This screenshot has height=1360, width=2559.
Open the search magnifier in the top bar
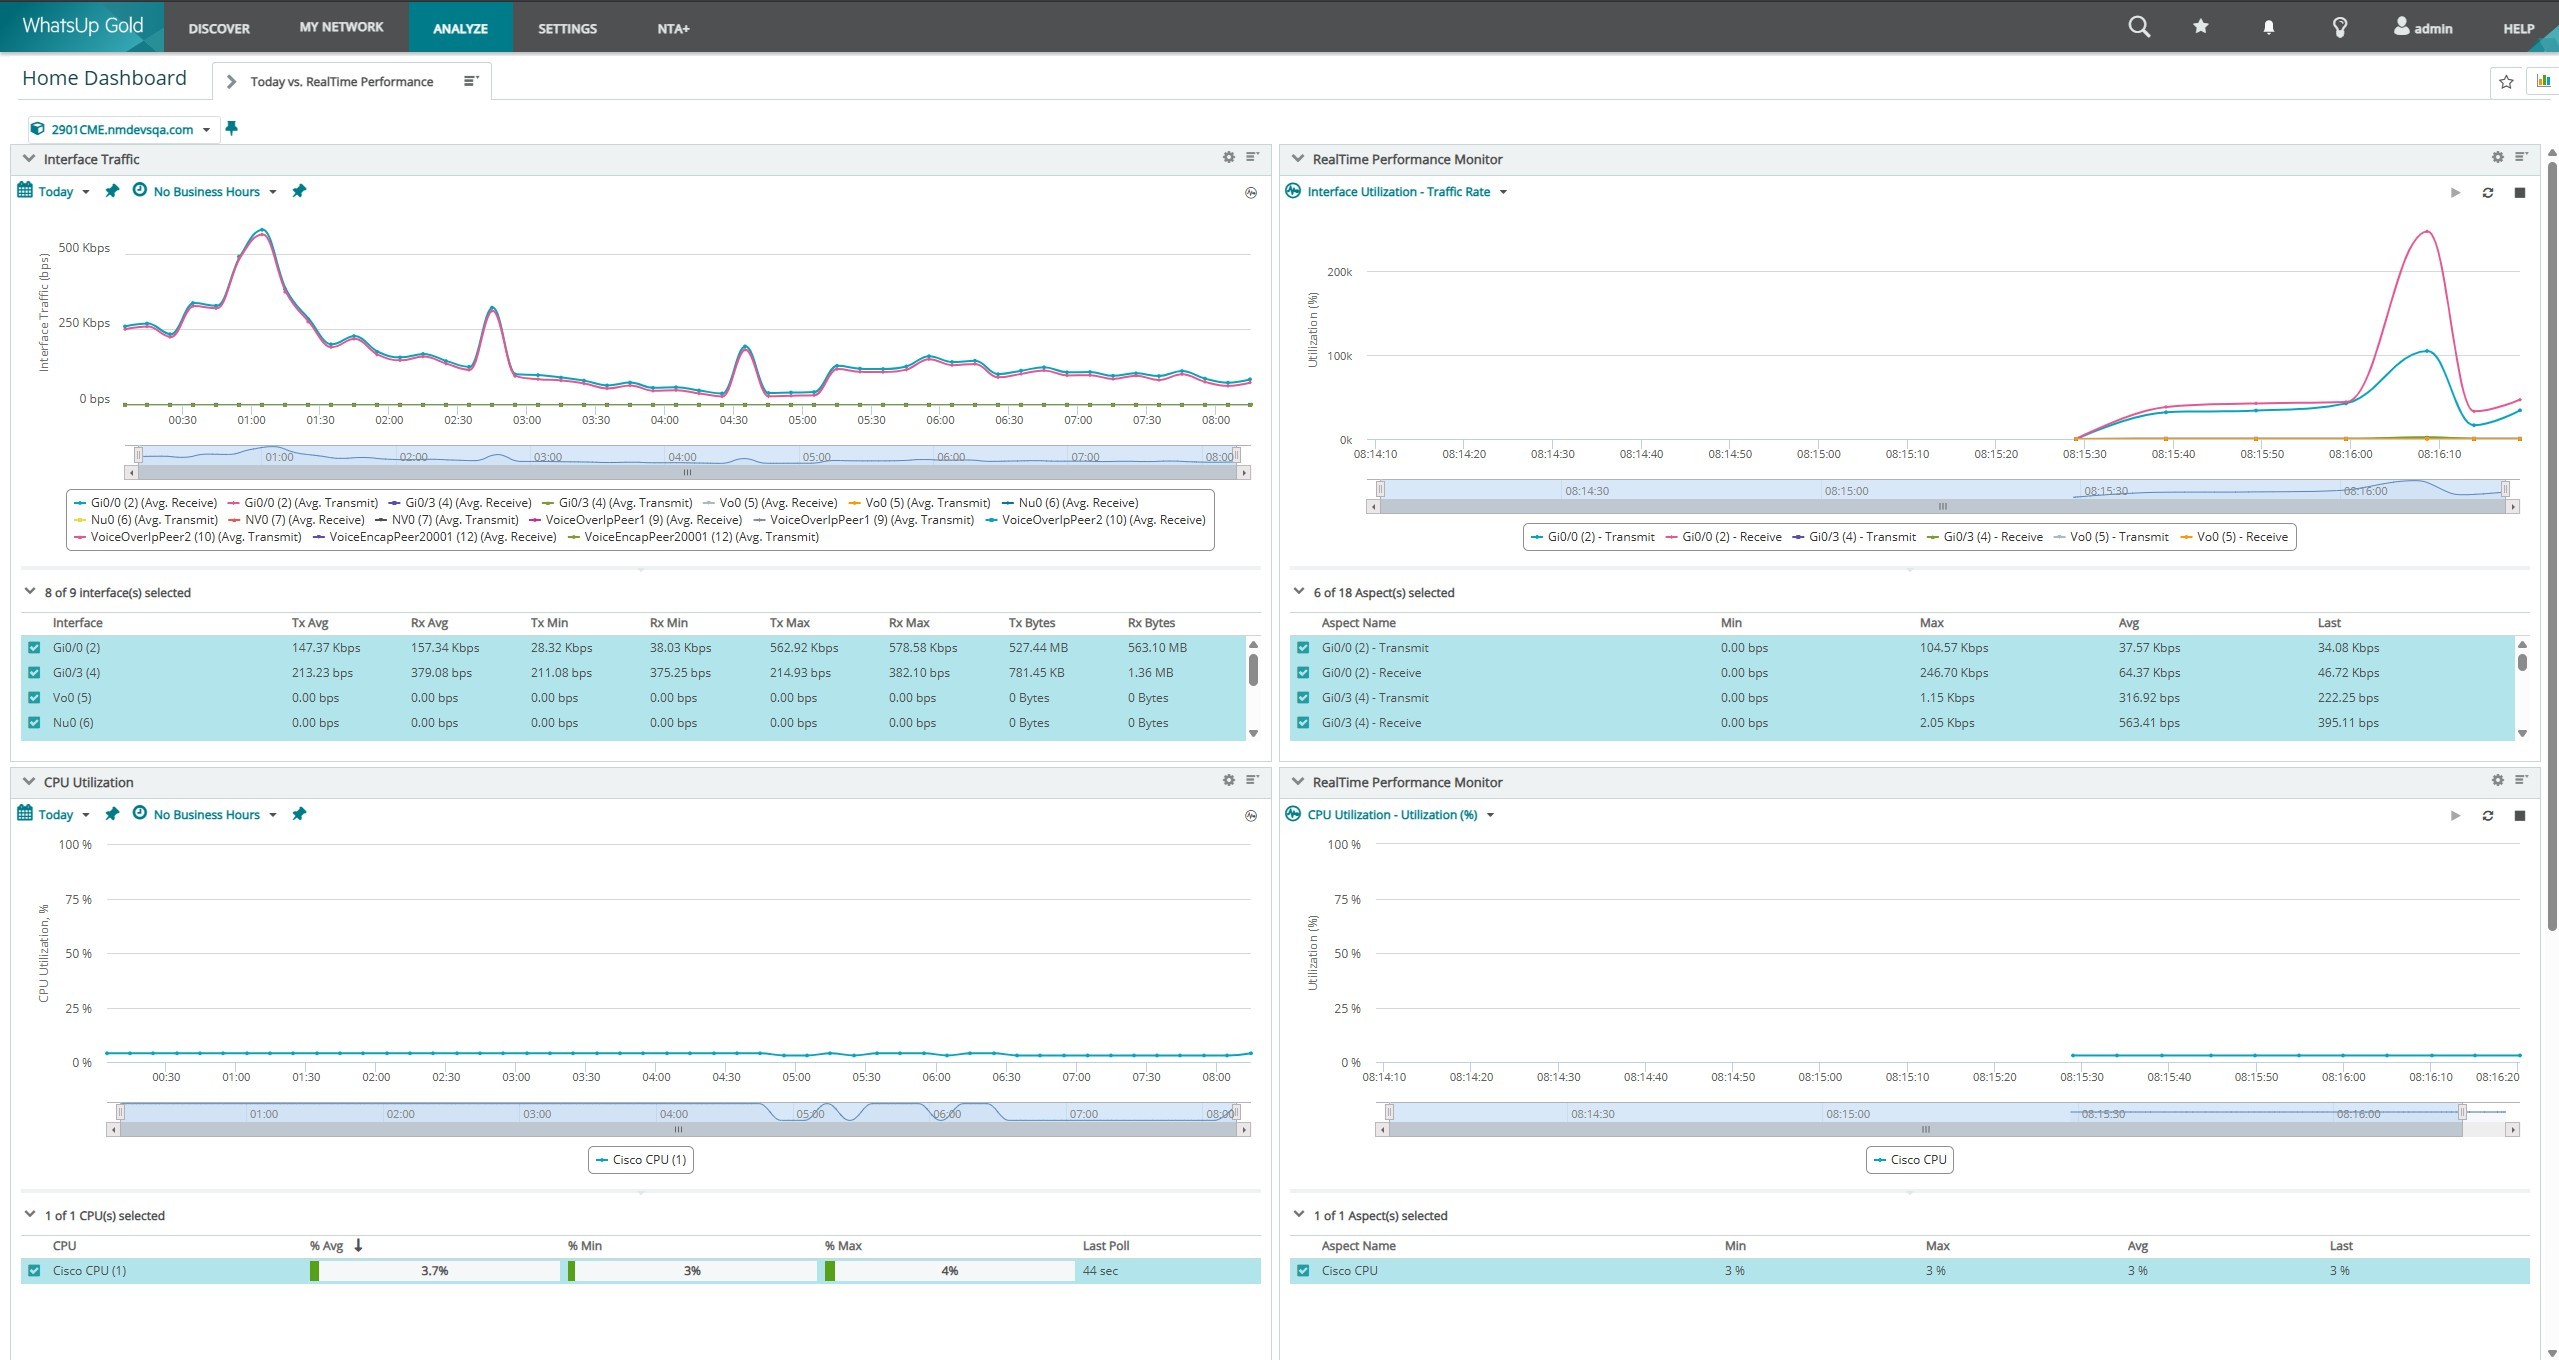[2138, 27]
